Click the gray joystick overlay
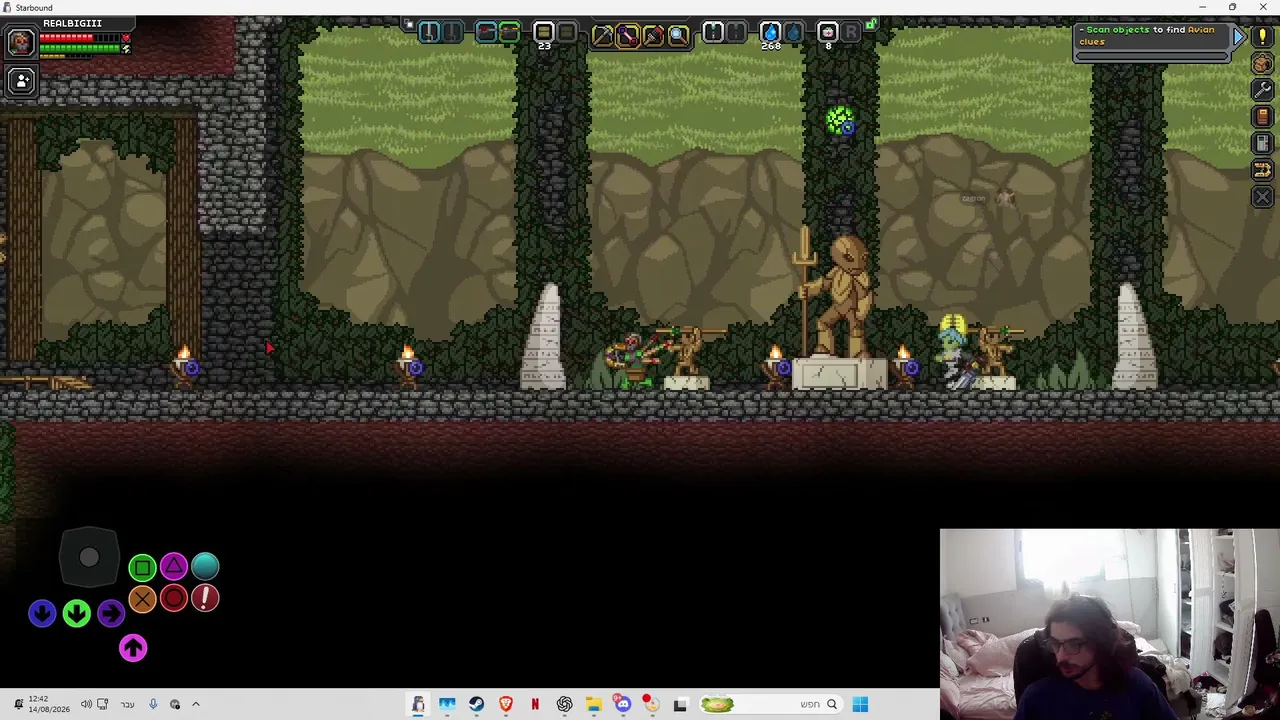This screenshot has width=1280, height=720. pos(89,559)
